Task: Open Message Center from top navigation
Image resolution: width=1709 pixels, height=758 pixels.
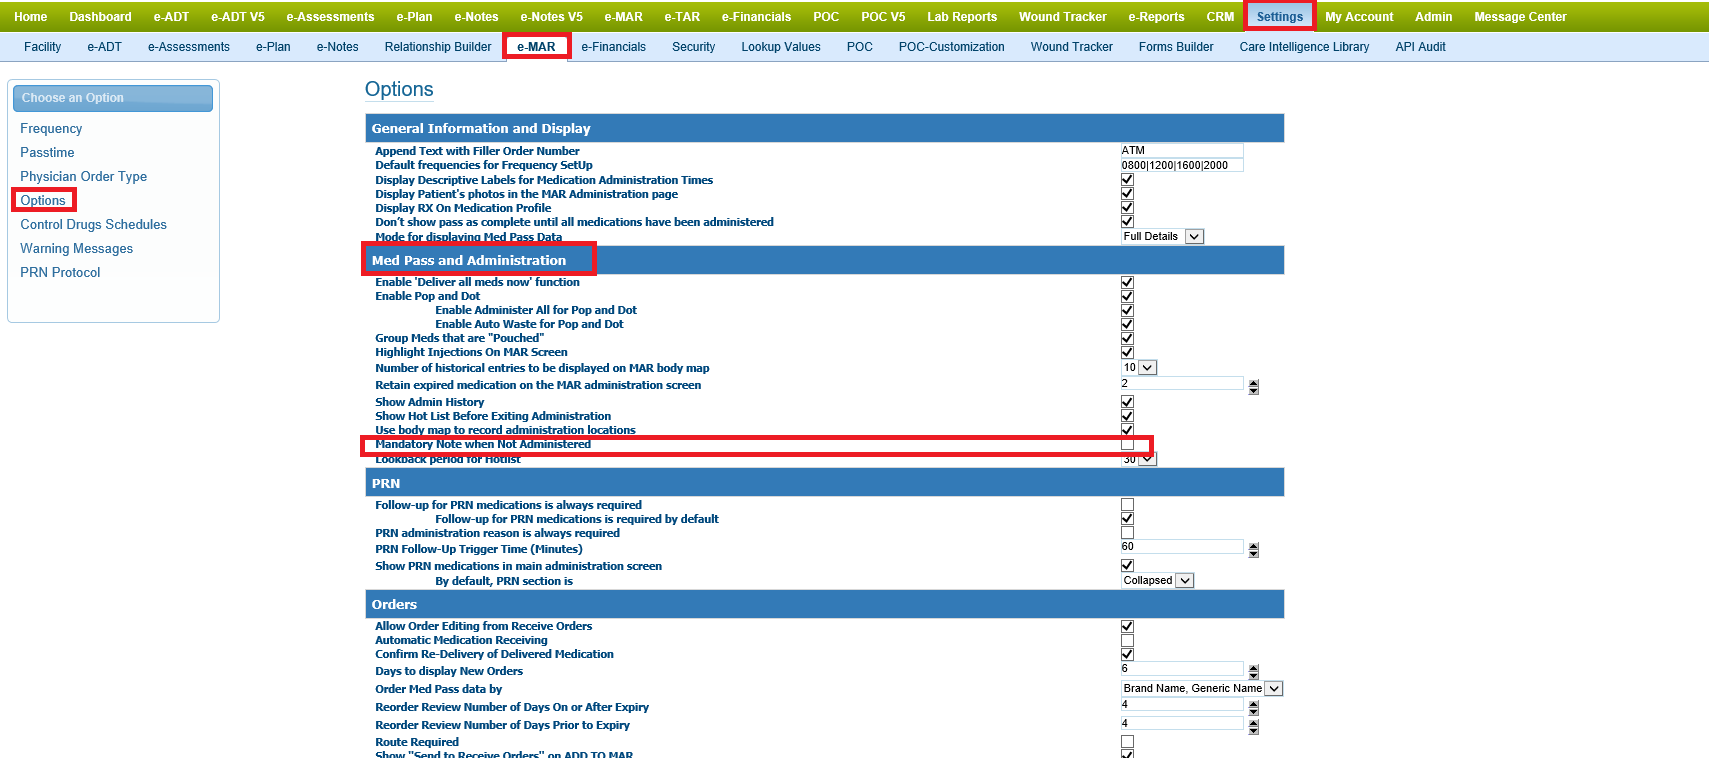Action: [x=1519, y=17]
